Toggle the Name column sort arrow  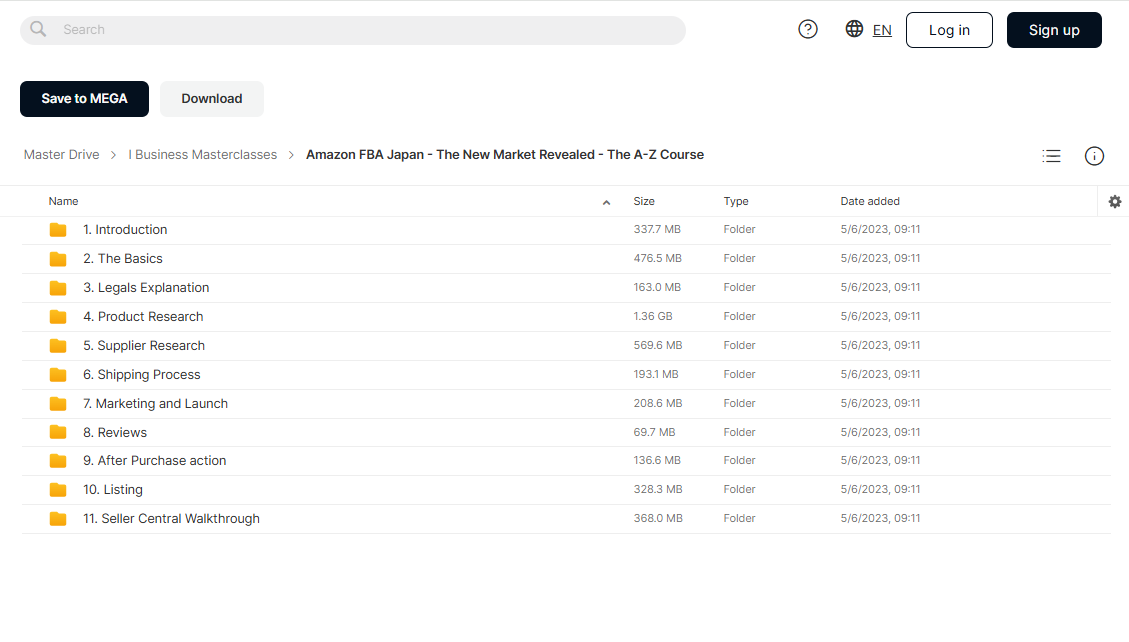click(606, 202)
